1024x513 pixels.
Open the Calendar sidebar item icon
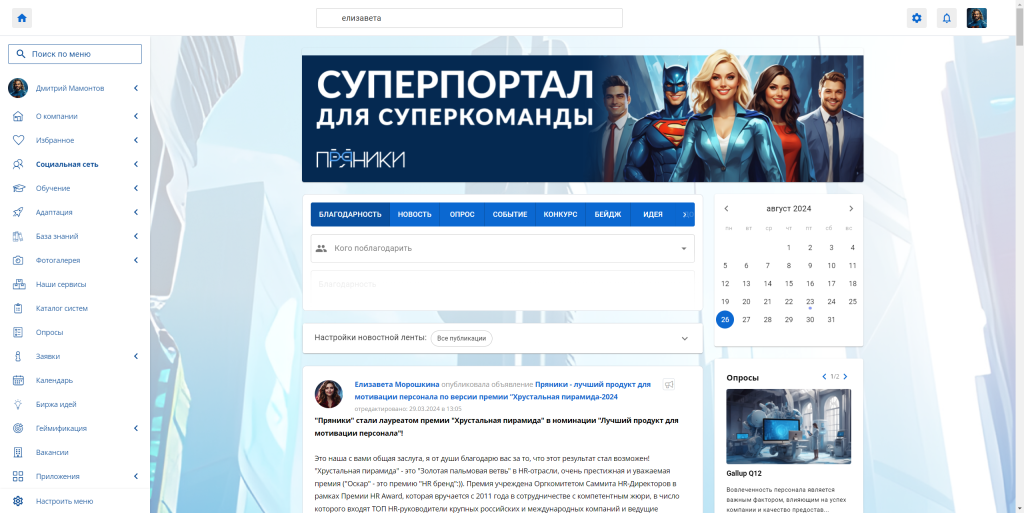(18, 380)
